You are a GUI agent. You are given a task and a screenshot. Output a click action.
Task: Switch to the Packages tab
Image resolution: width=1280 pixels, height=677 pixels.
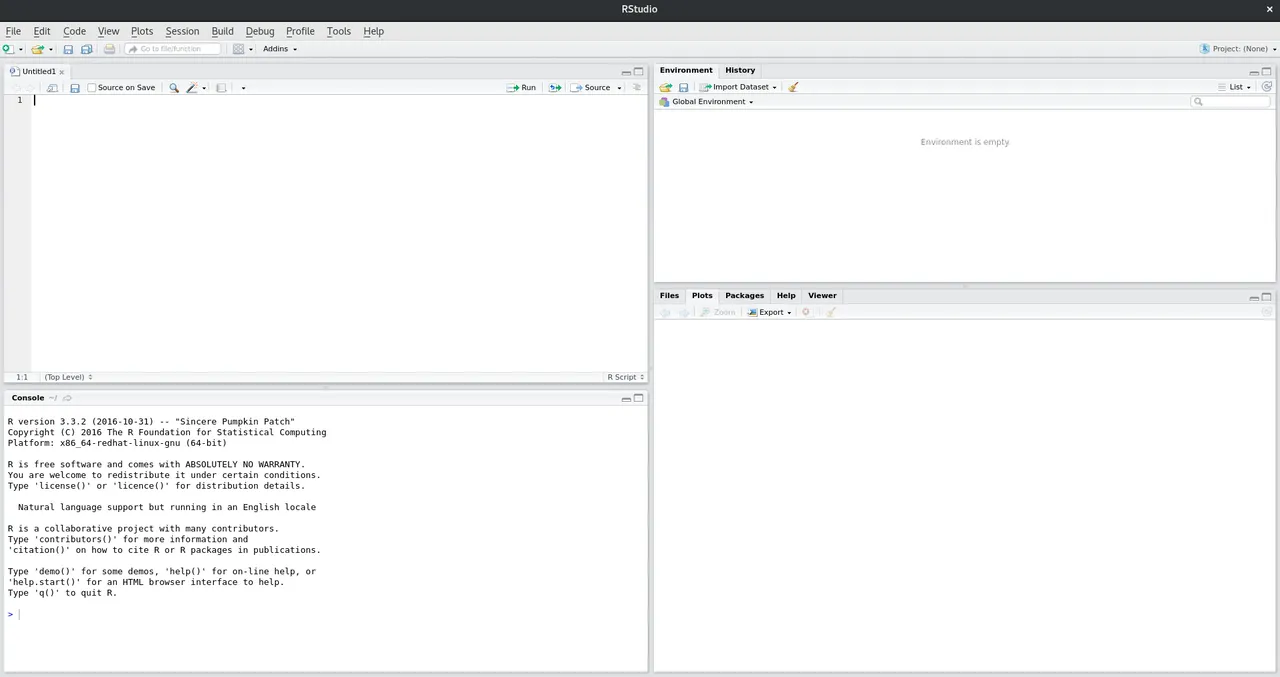coord(744,295)
